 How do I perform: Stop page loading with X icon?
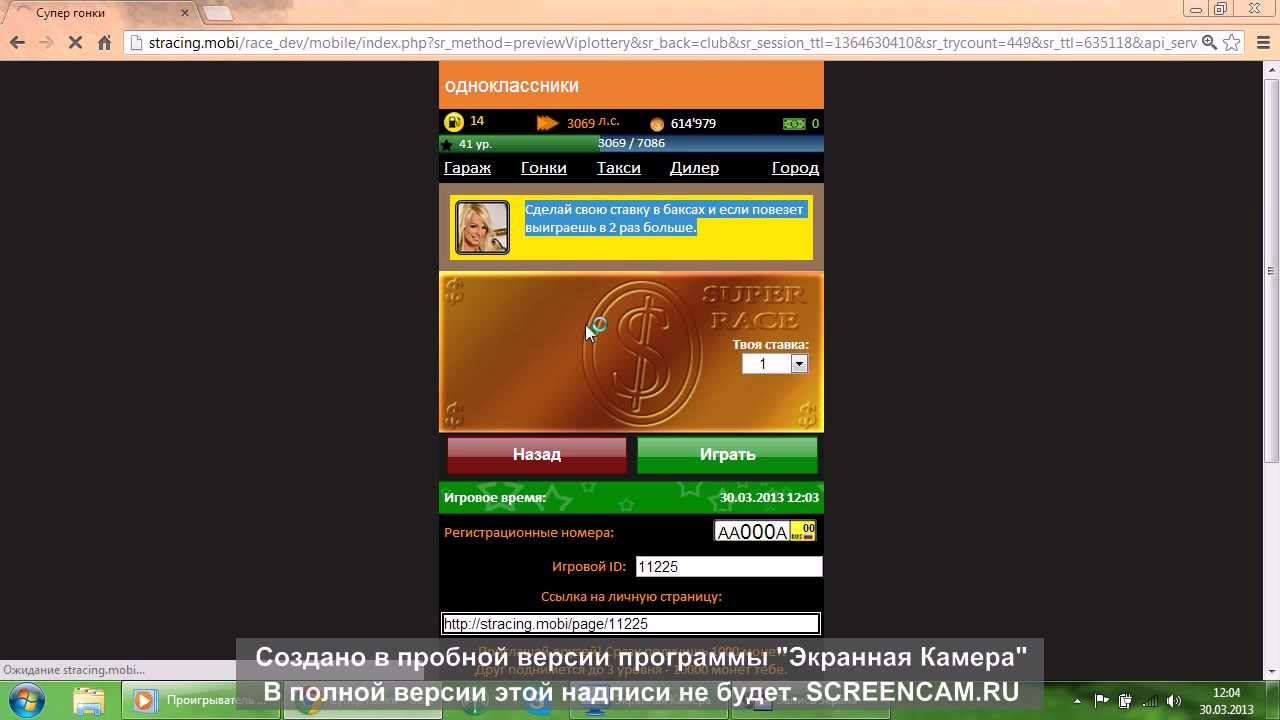(x=76, y=43)
